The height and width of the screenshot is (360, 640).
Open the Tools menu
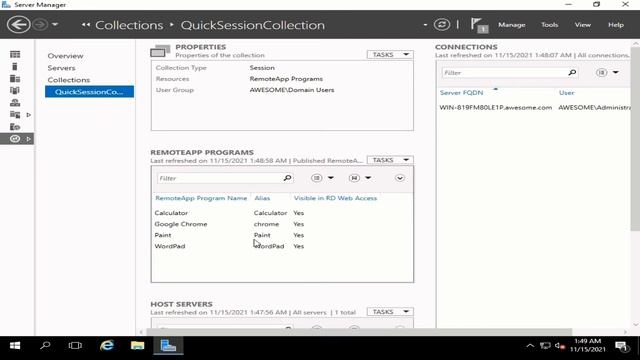coord(549,25)
